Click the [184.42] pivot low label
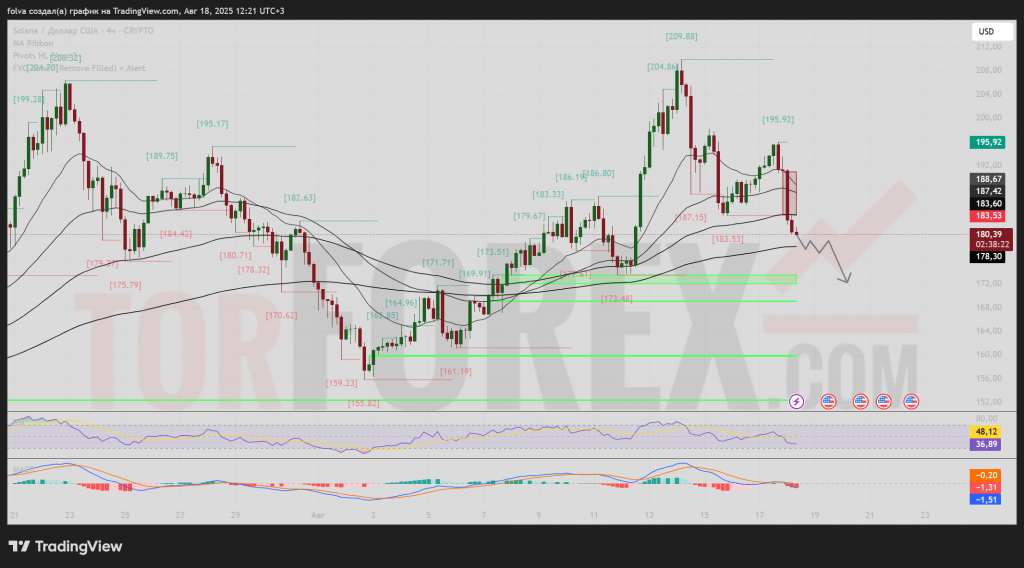Screen dimensions: 1024x568 coord(176,234)
